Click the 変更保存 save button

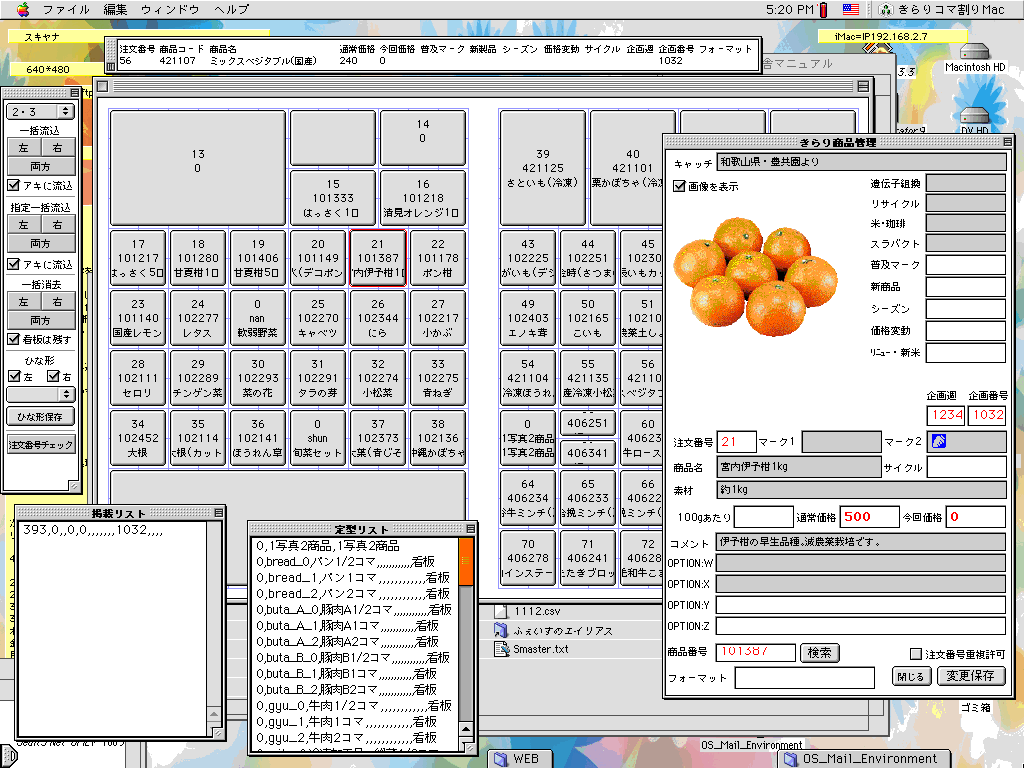click(970, 676)
